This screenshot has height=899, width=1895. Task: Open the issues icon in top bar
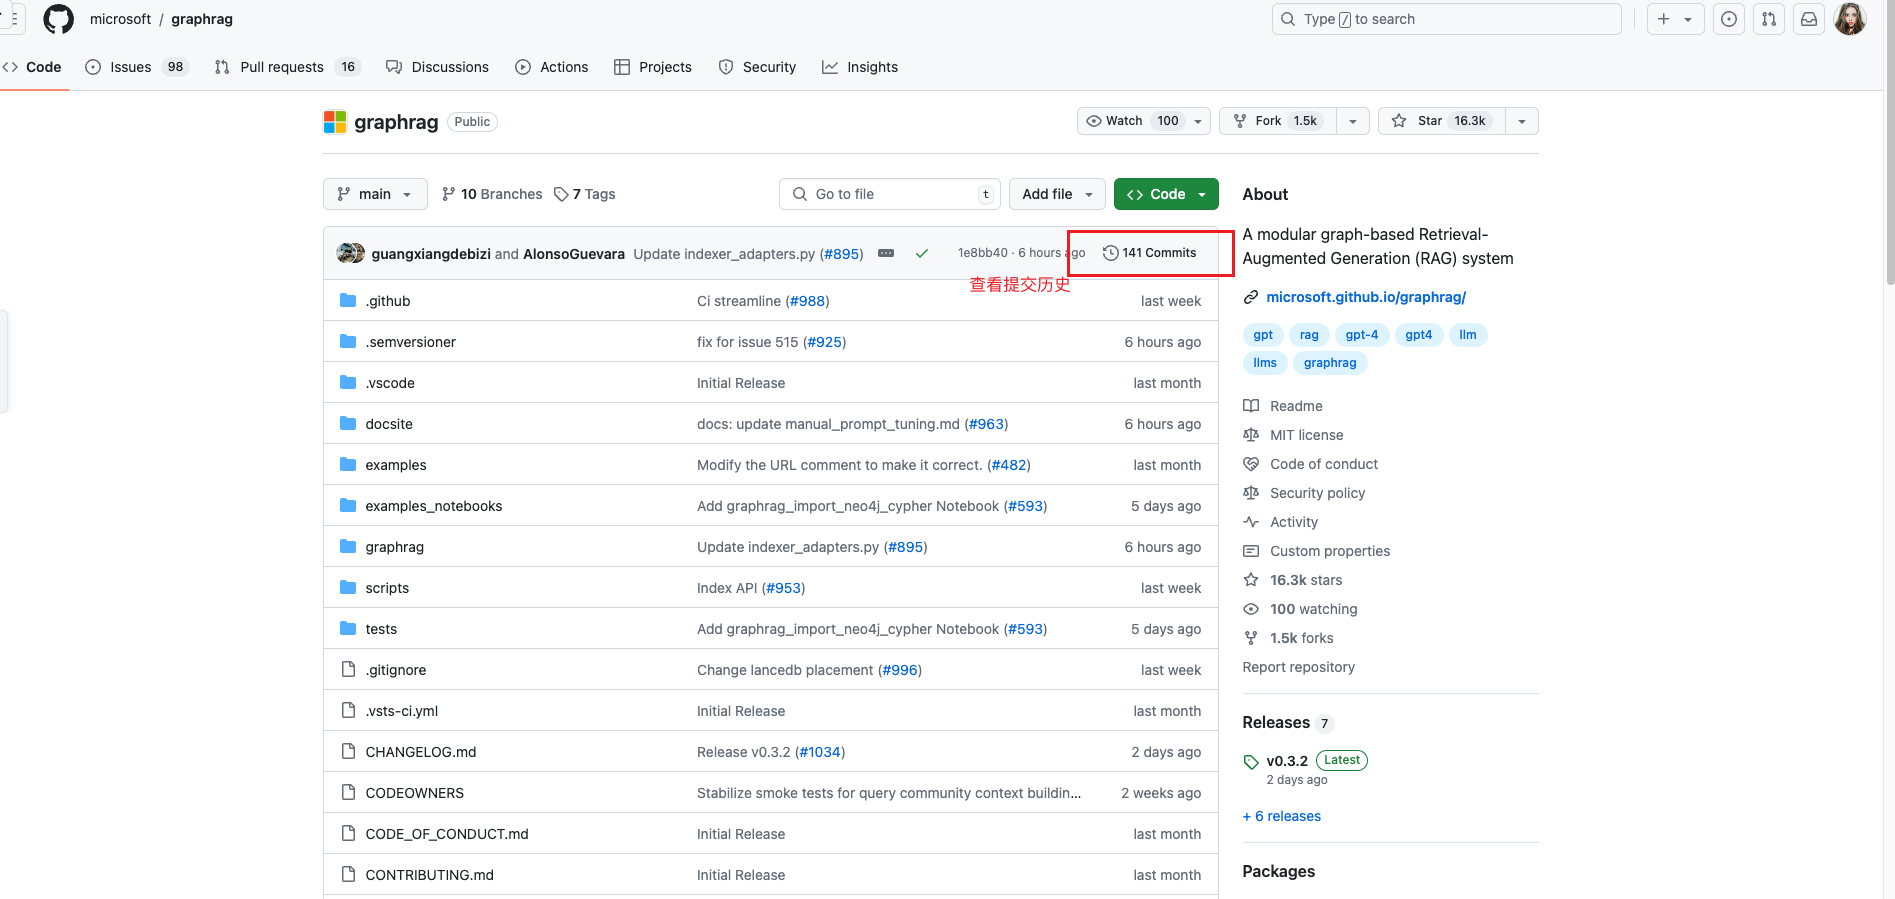1729,19
